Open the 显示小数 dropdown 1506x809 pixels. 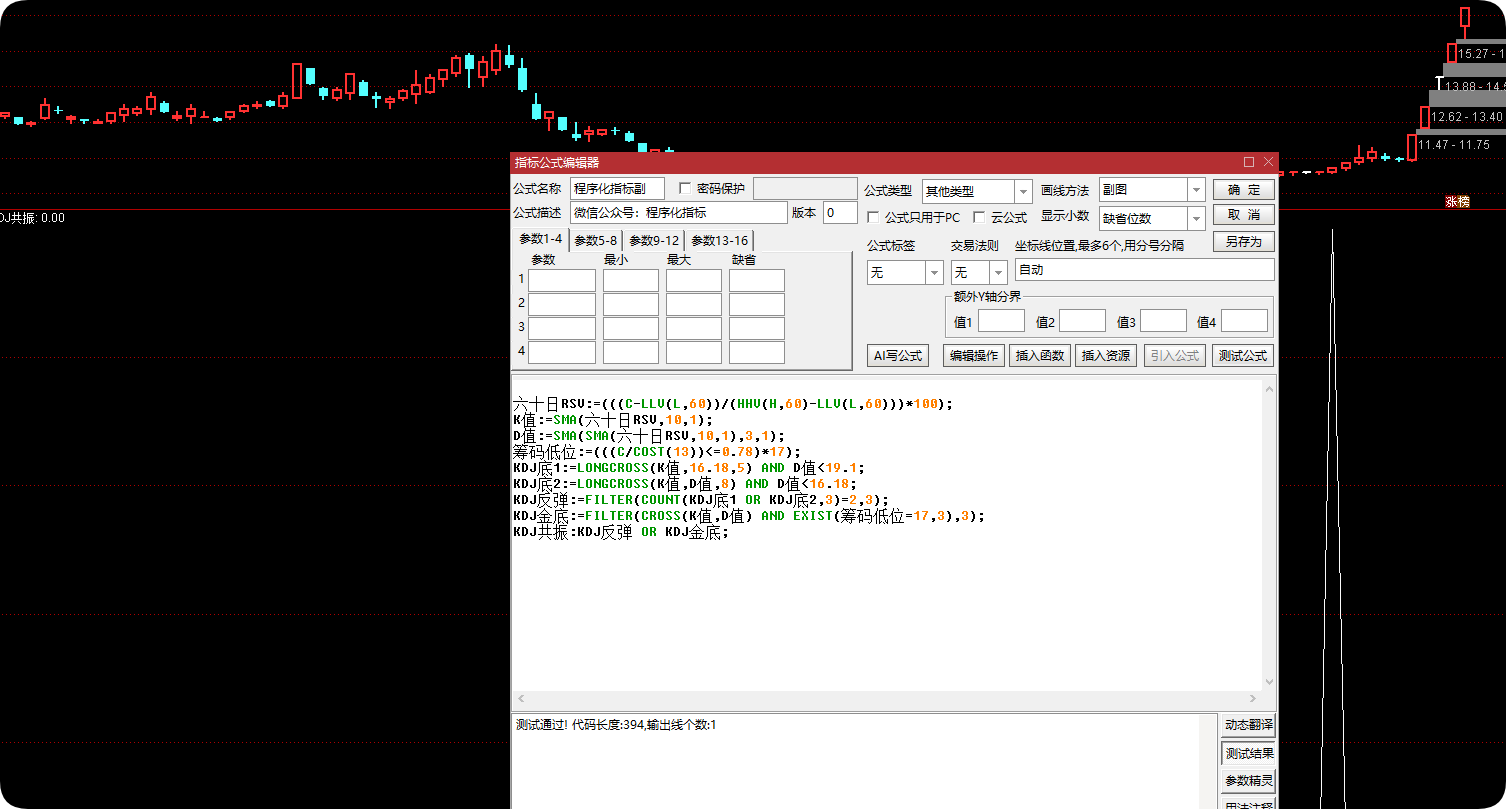(1196, 218)
